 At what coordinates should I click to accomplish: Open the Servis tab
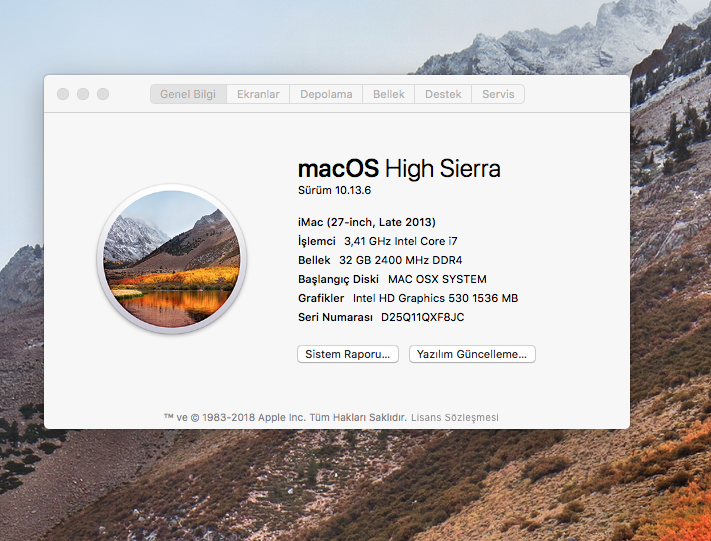[x=498, y=94]
